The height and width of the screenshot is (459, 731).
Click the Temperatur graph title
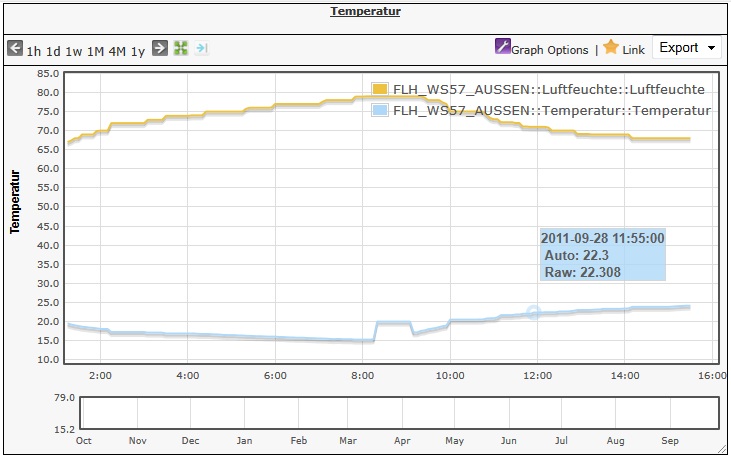[365, 11]
